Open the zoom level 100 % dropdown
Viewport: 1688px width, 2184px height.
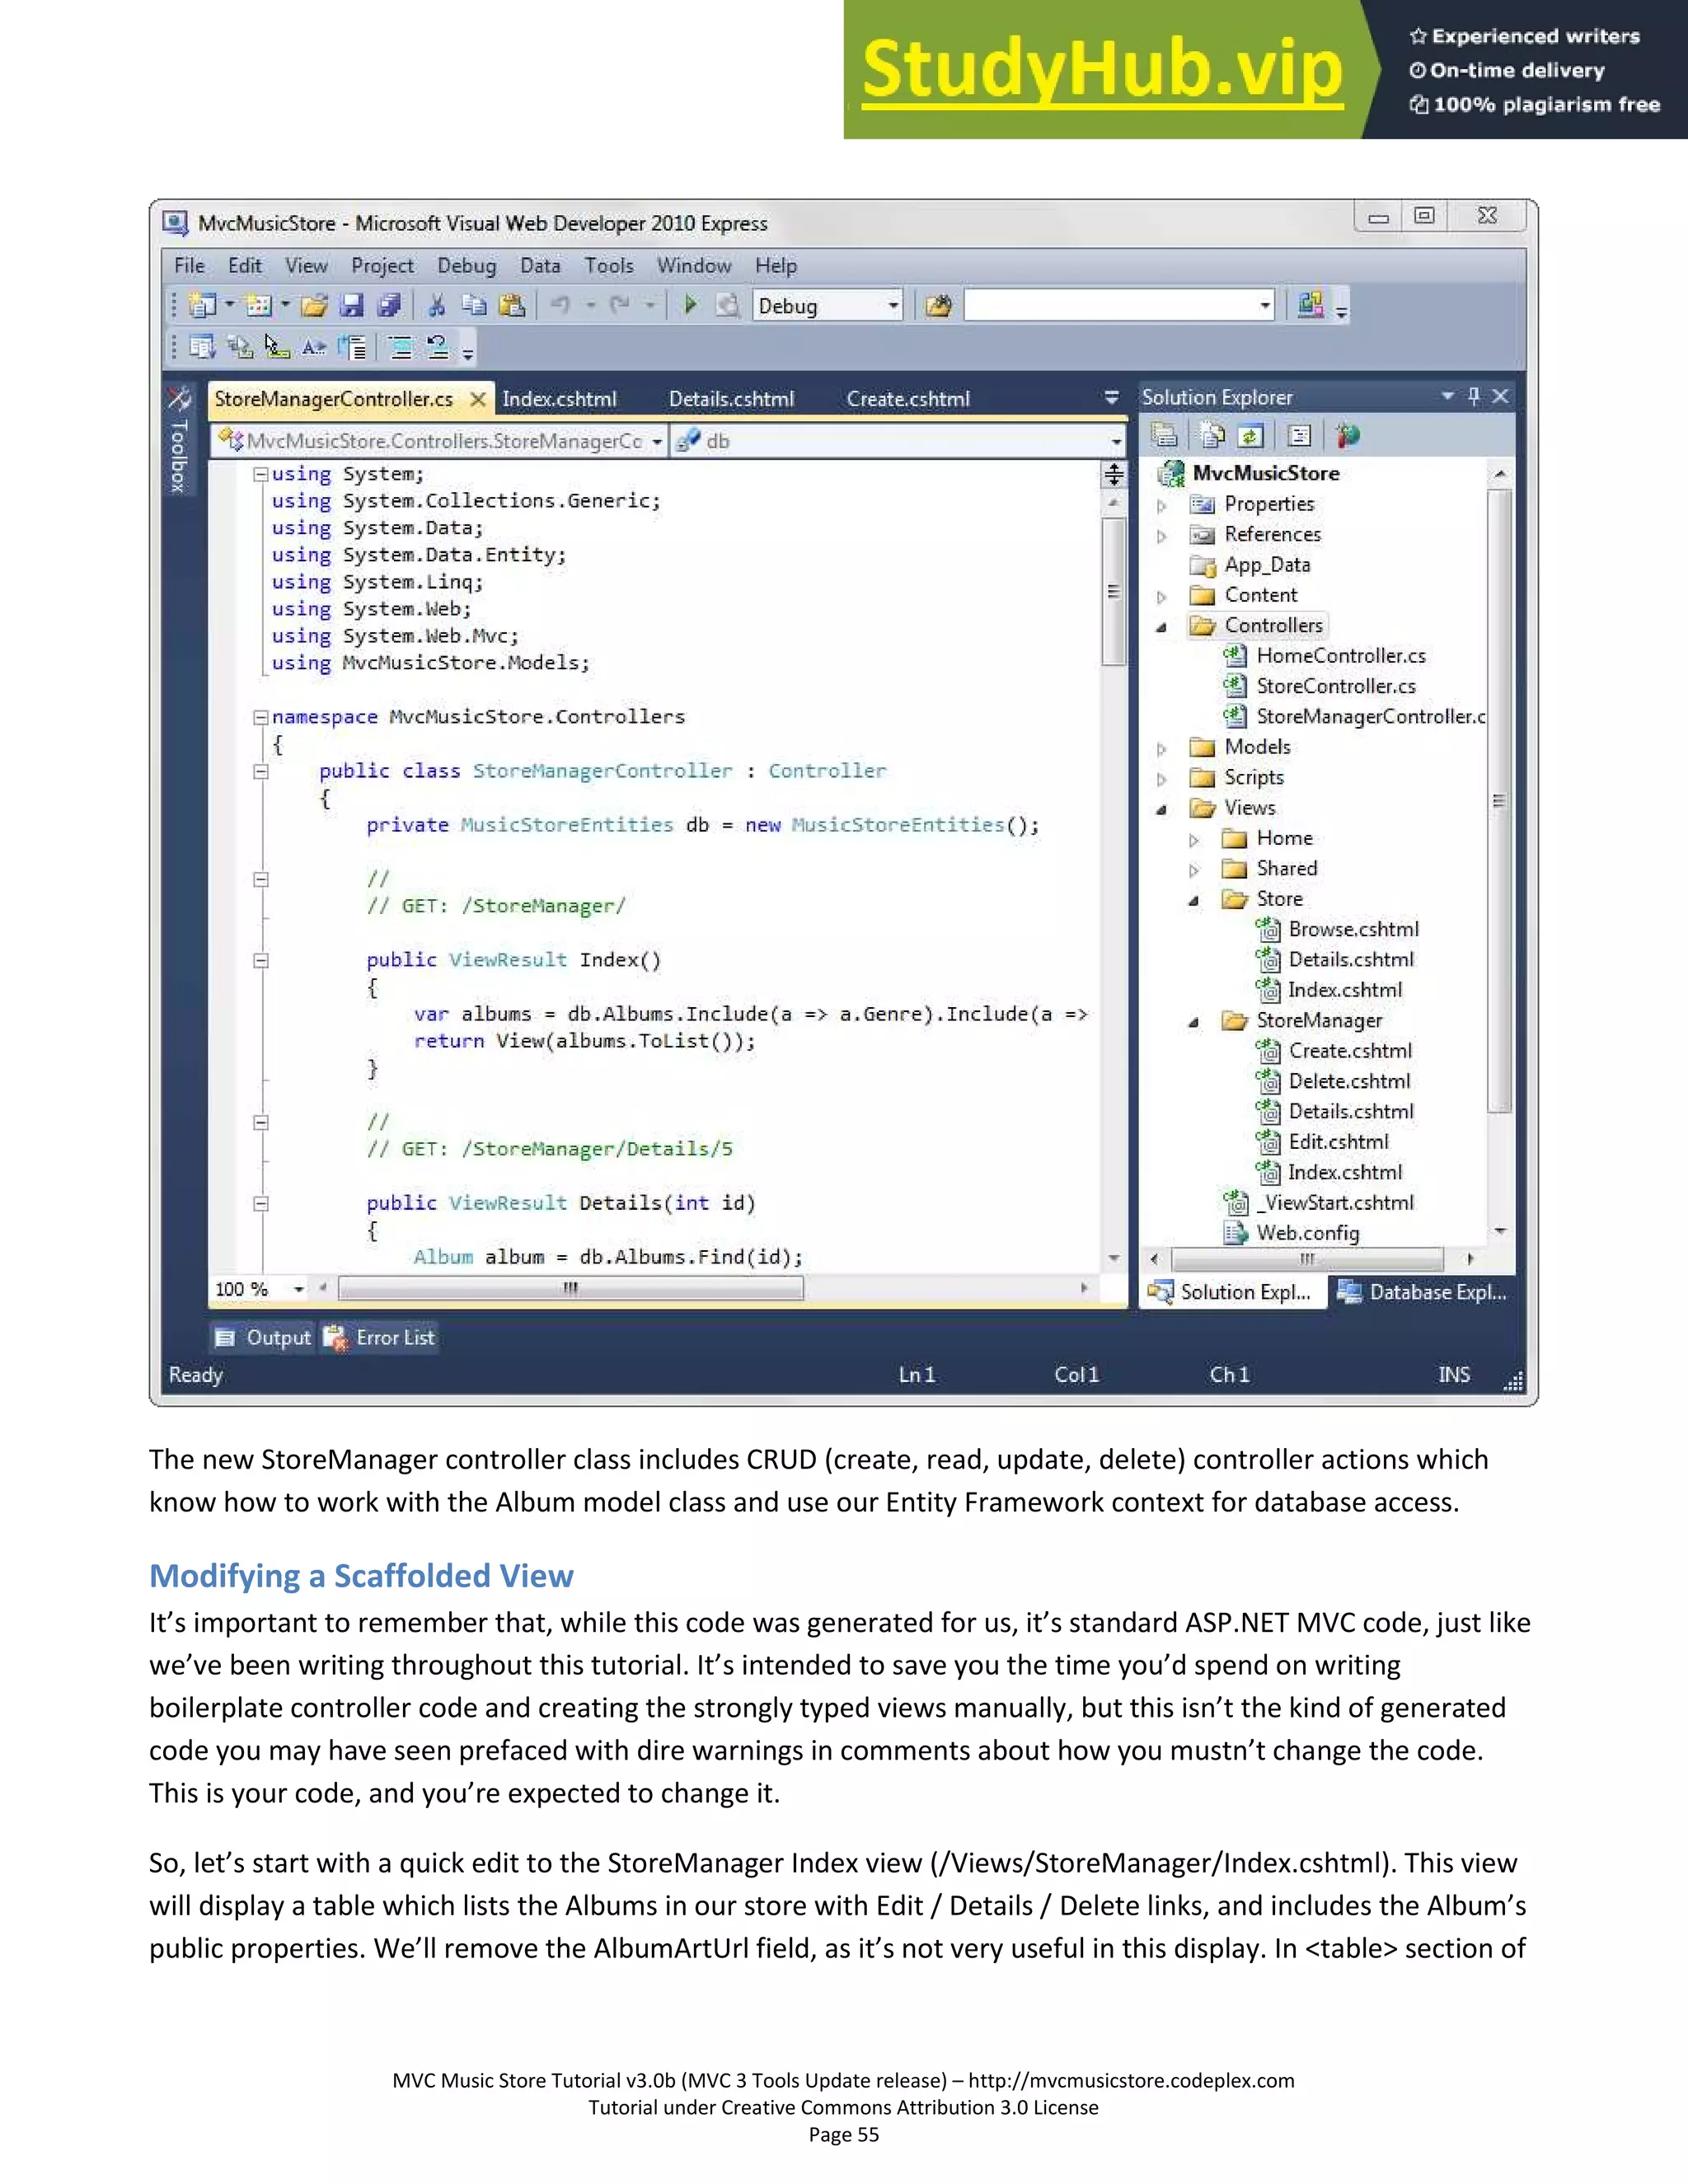(x=299, y=1289)
